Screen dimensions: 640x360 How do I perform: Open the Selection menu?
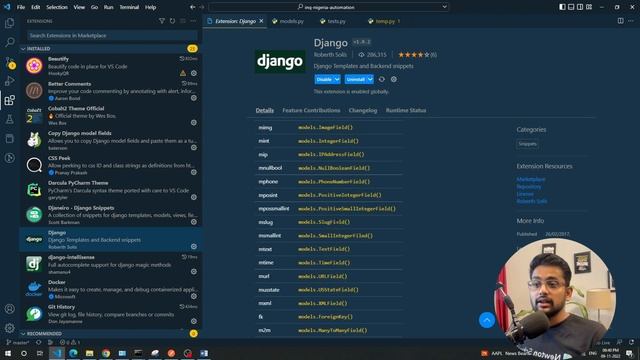click(57, 7)
